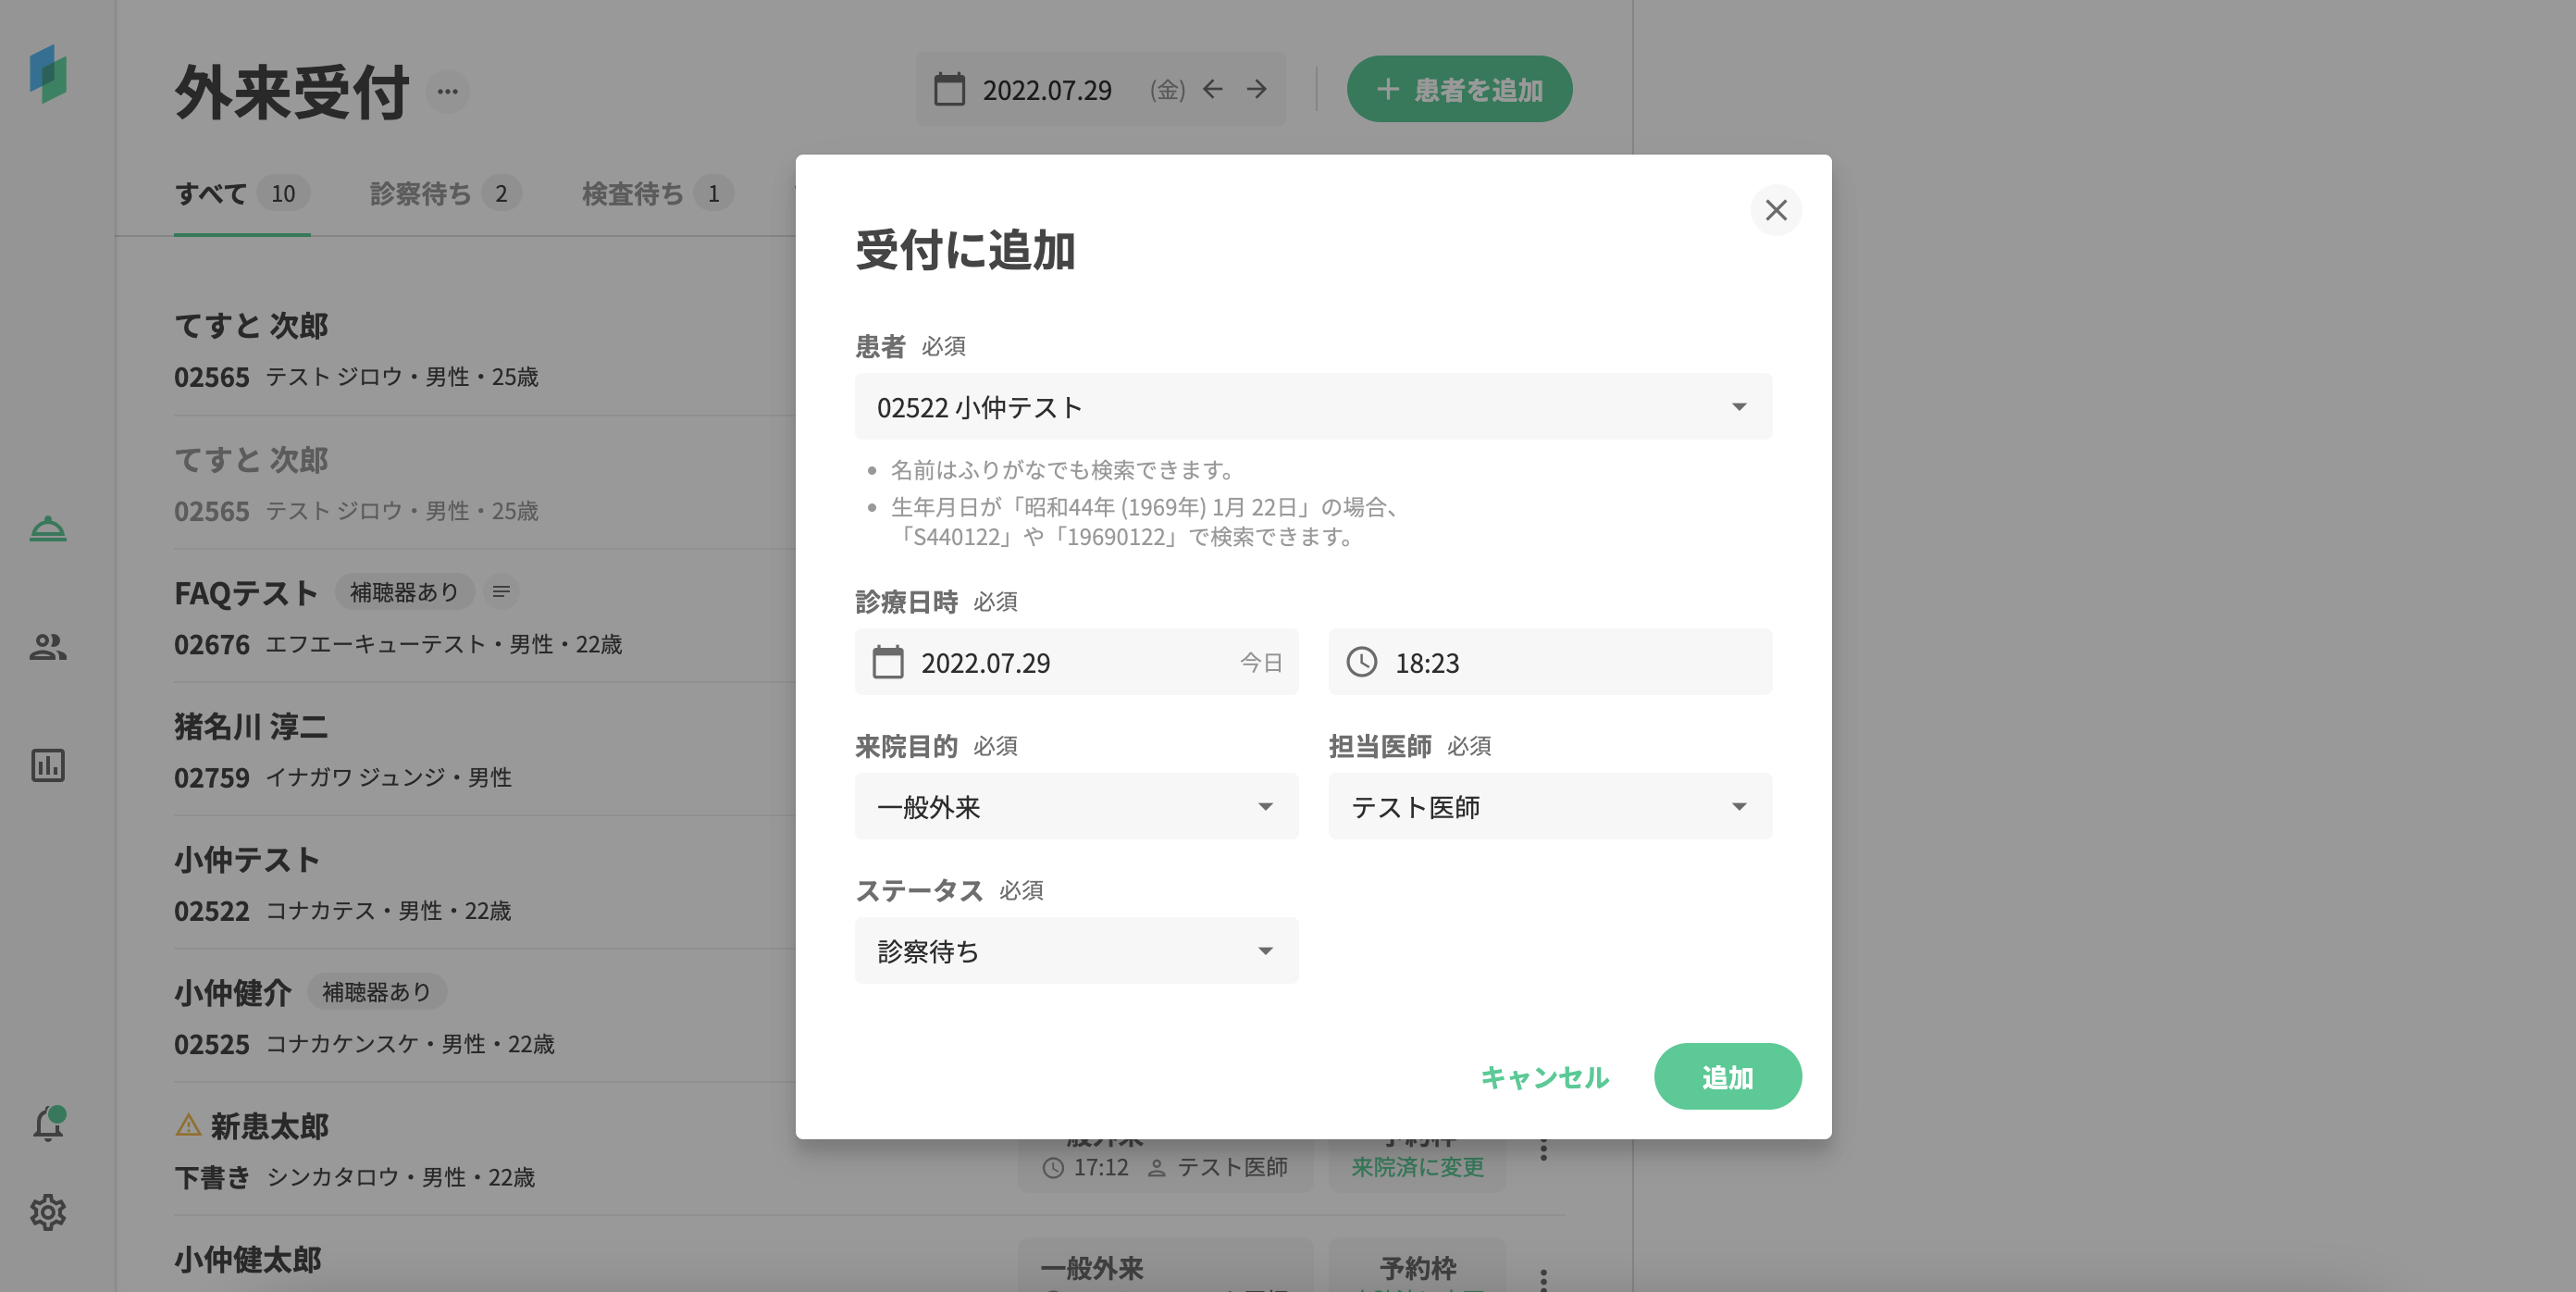
Task: Open the notifications bell icon
Action: coord(47,1124)
